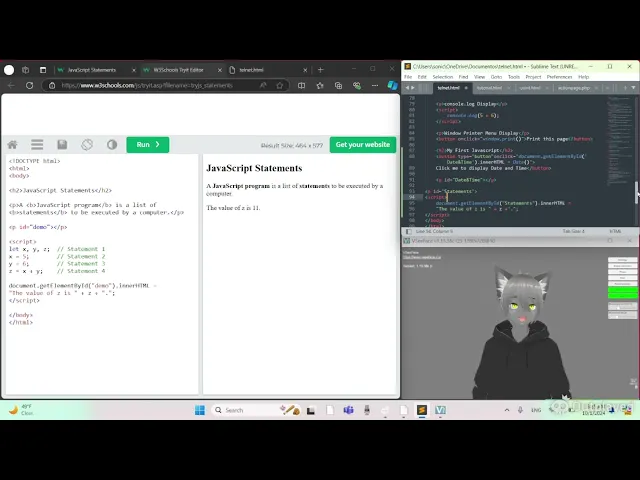This screenshot has height=480, width=640.
Task: Click in the Tryit code editor pane
Action: point(102,273)
